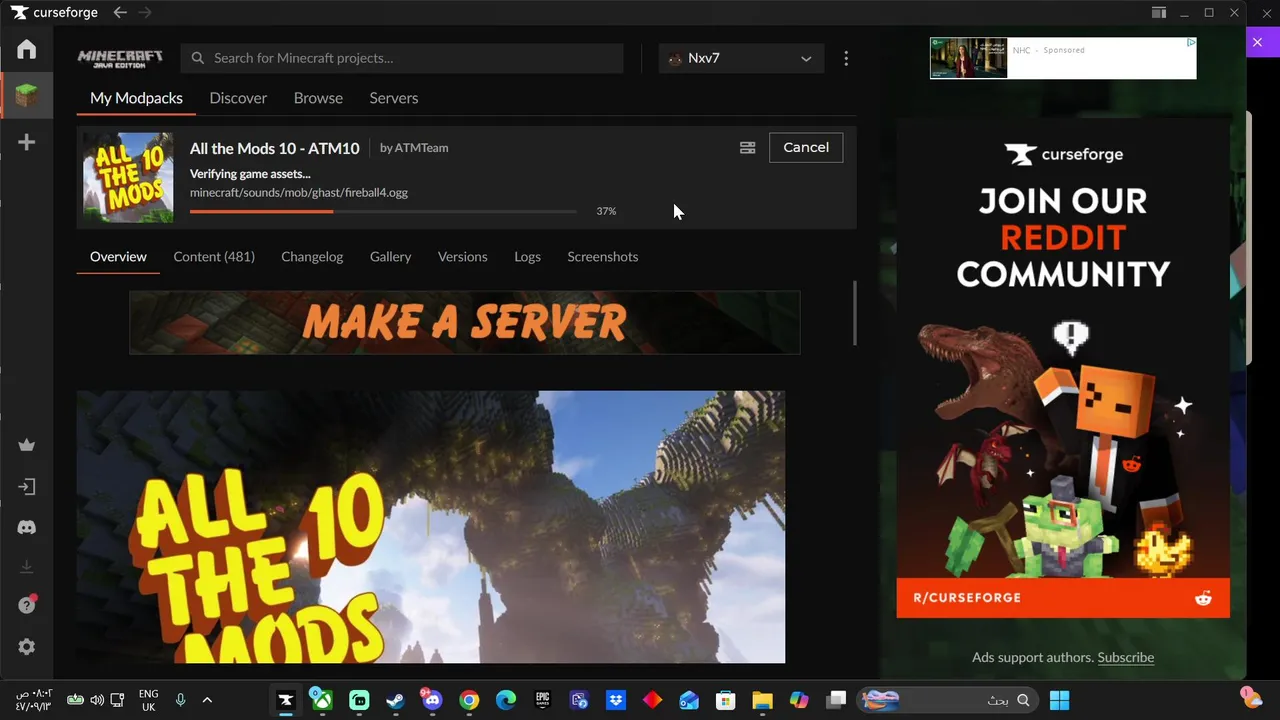Screen dimensions: 1280x720
Task: Click the All the Mods 10 thumbnail
Action: pyautogui.click(x=127, y=177)
